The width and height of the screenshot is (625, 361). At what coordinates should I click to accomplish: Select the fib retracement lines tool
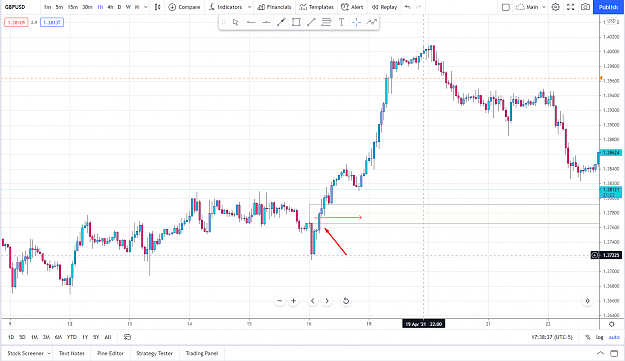coord(326,22)
